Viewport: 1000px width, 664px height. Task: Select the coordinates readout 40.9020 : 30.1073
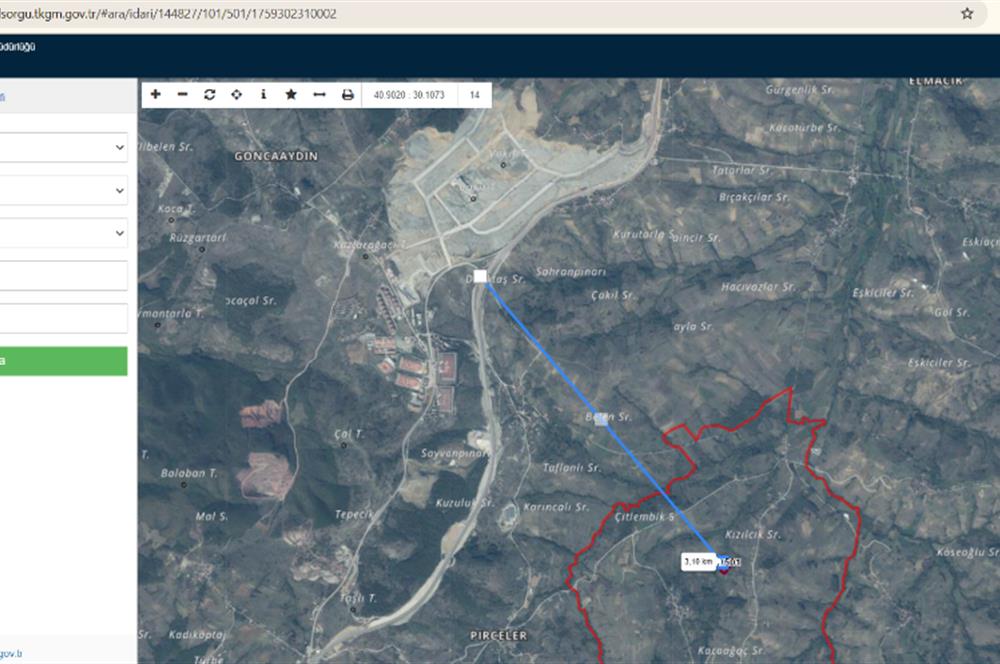[x=409, y=95]
